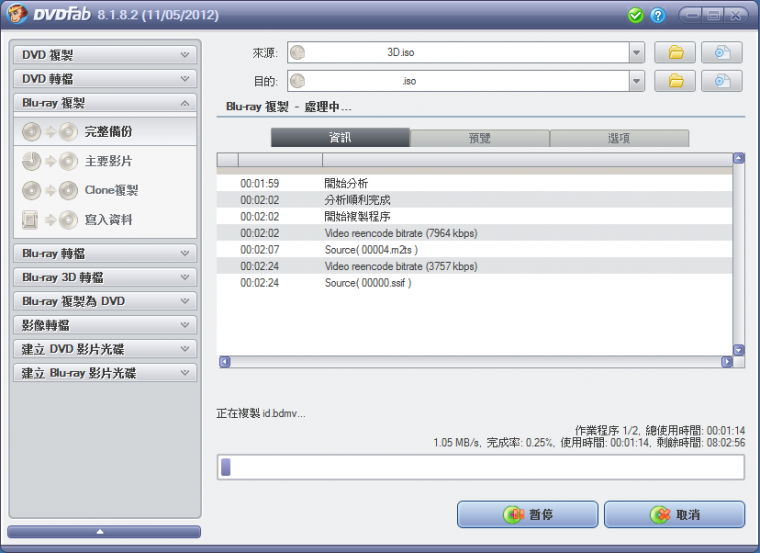
Task: Select log row 分析順利完成
Action: (475, 200)
